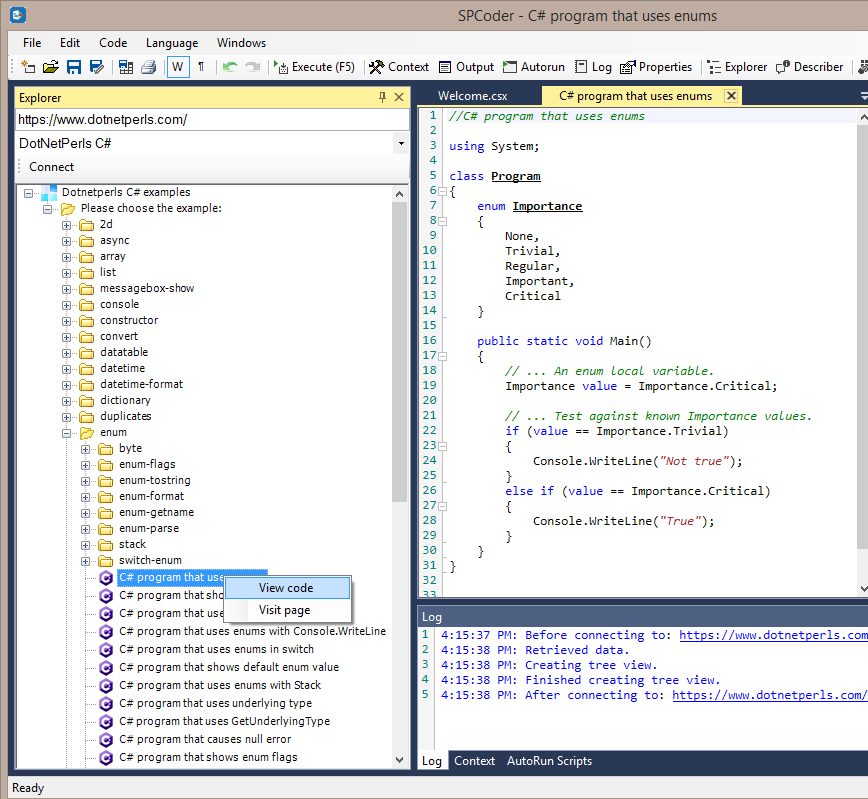Screen dimensions: 868x799
Task: Select the enum-parse folder icon
Action: [105, 529]
